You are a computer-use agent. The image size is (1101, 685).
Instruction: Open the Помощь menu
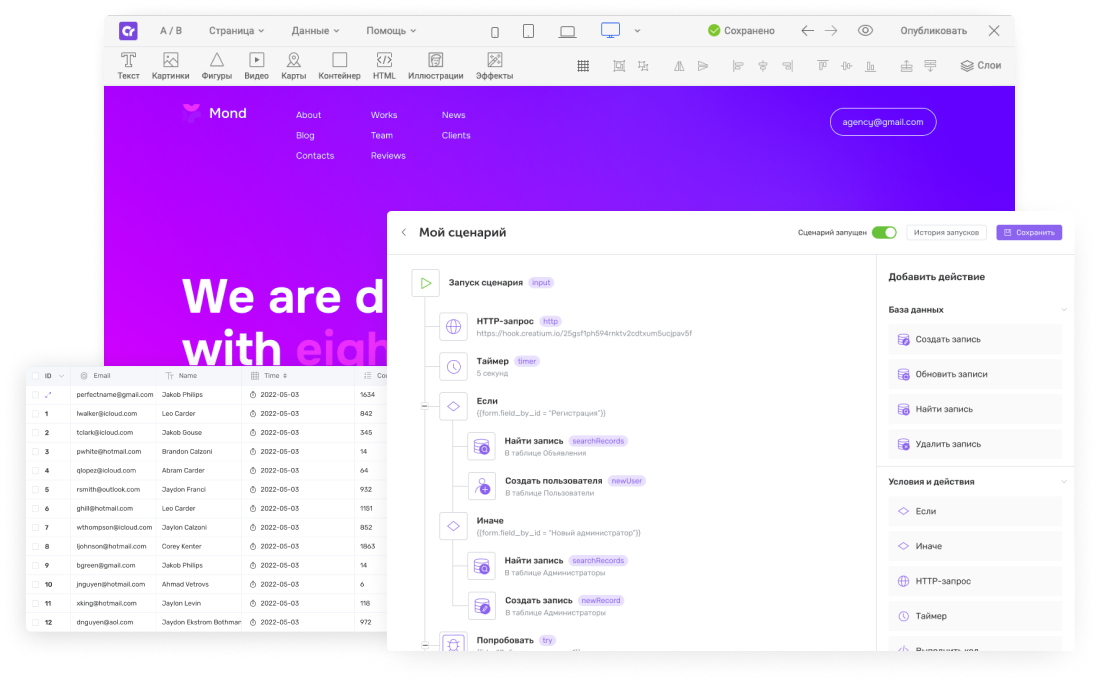pos(391,31)
